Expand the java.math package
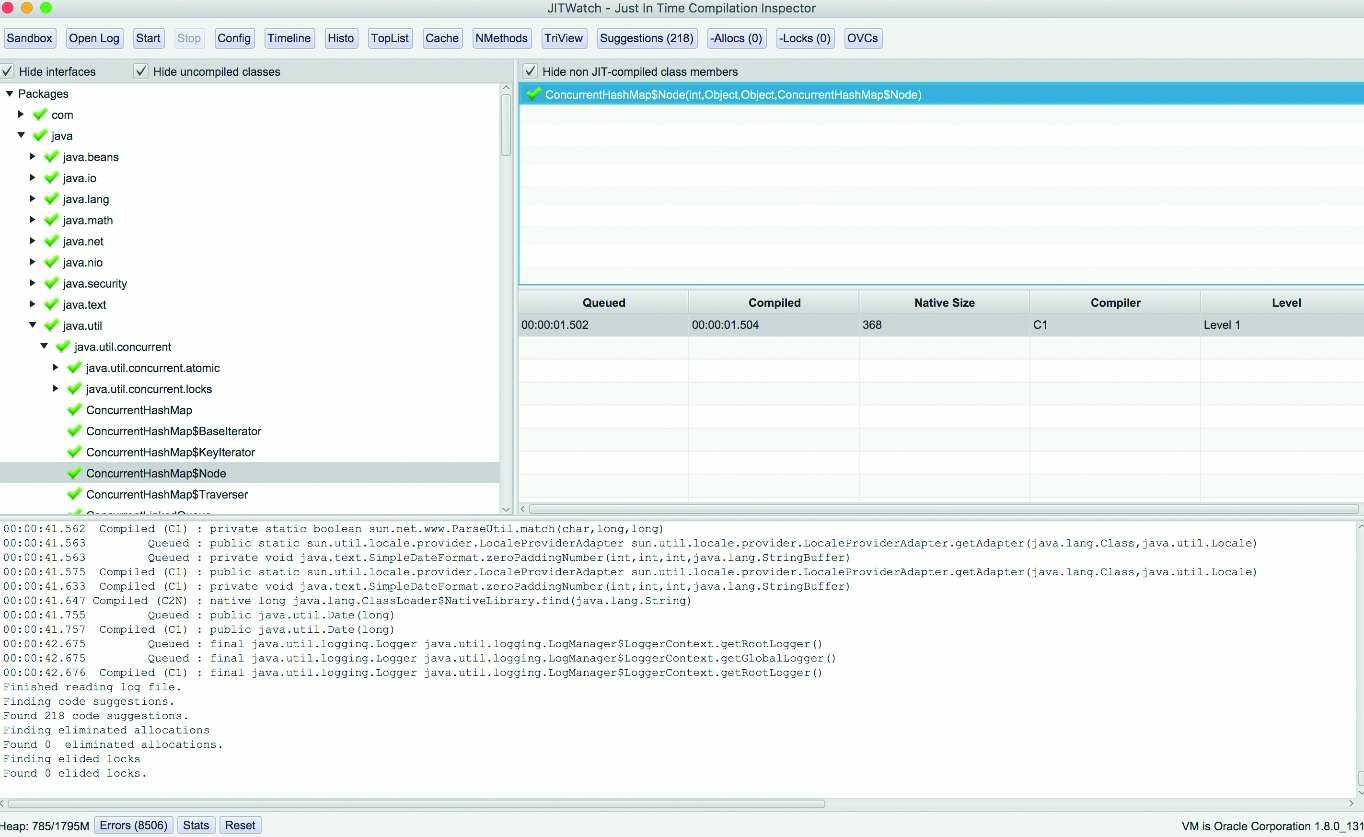 tap(33, 219)
